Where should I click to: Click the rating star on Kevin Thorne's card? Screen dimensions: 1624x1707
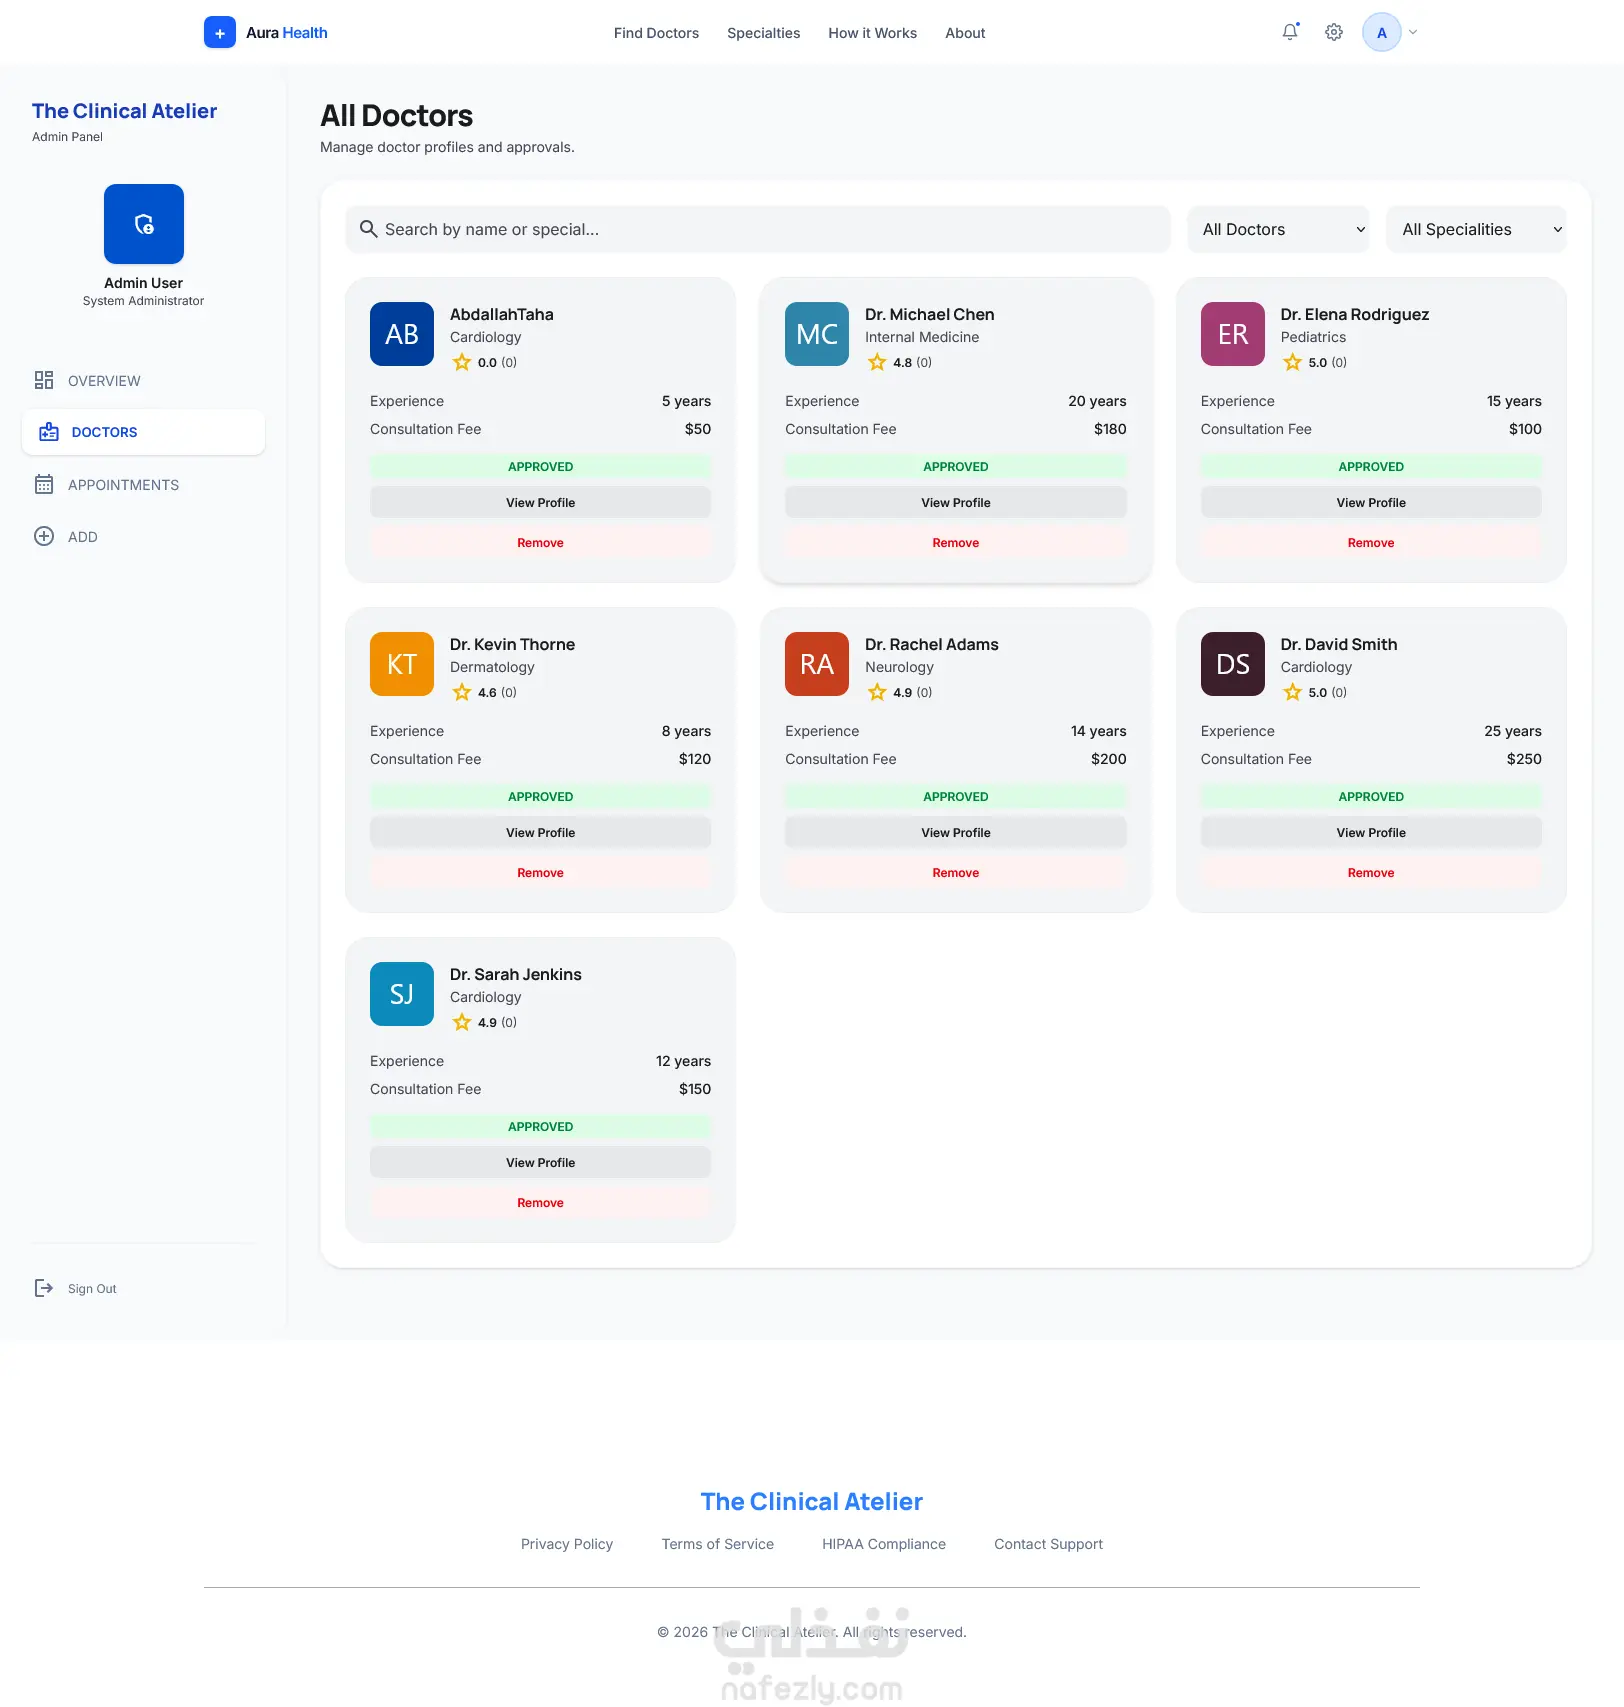pyautogui.click(x=462, y=692)
